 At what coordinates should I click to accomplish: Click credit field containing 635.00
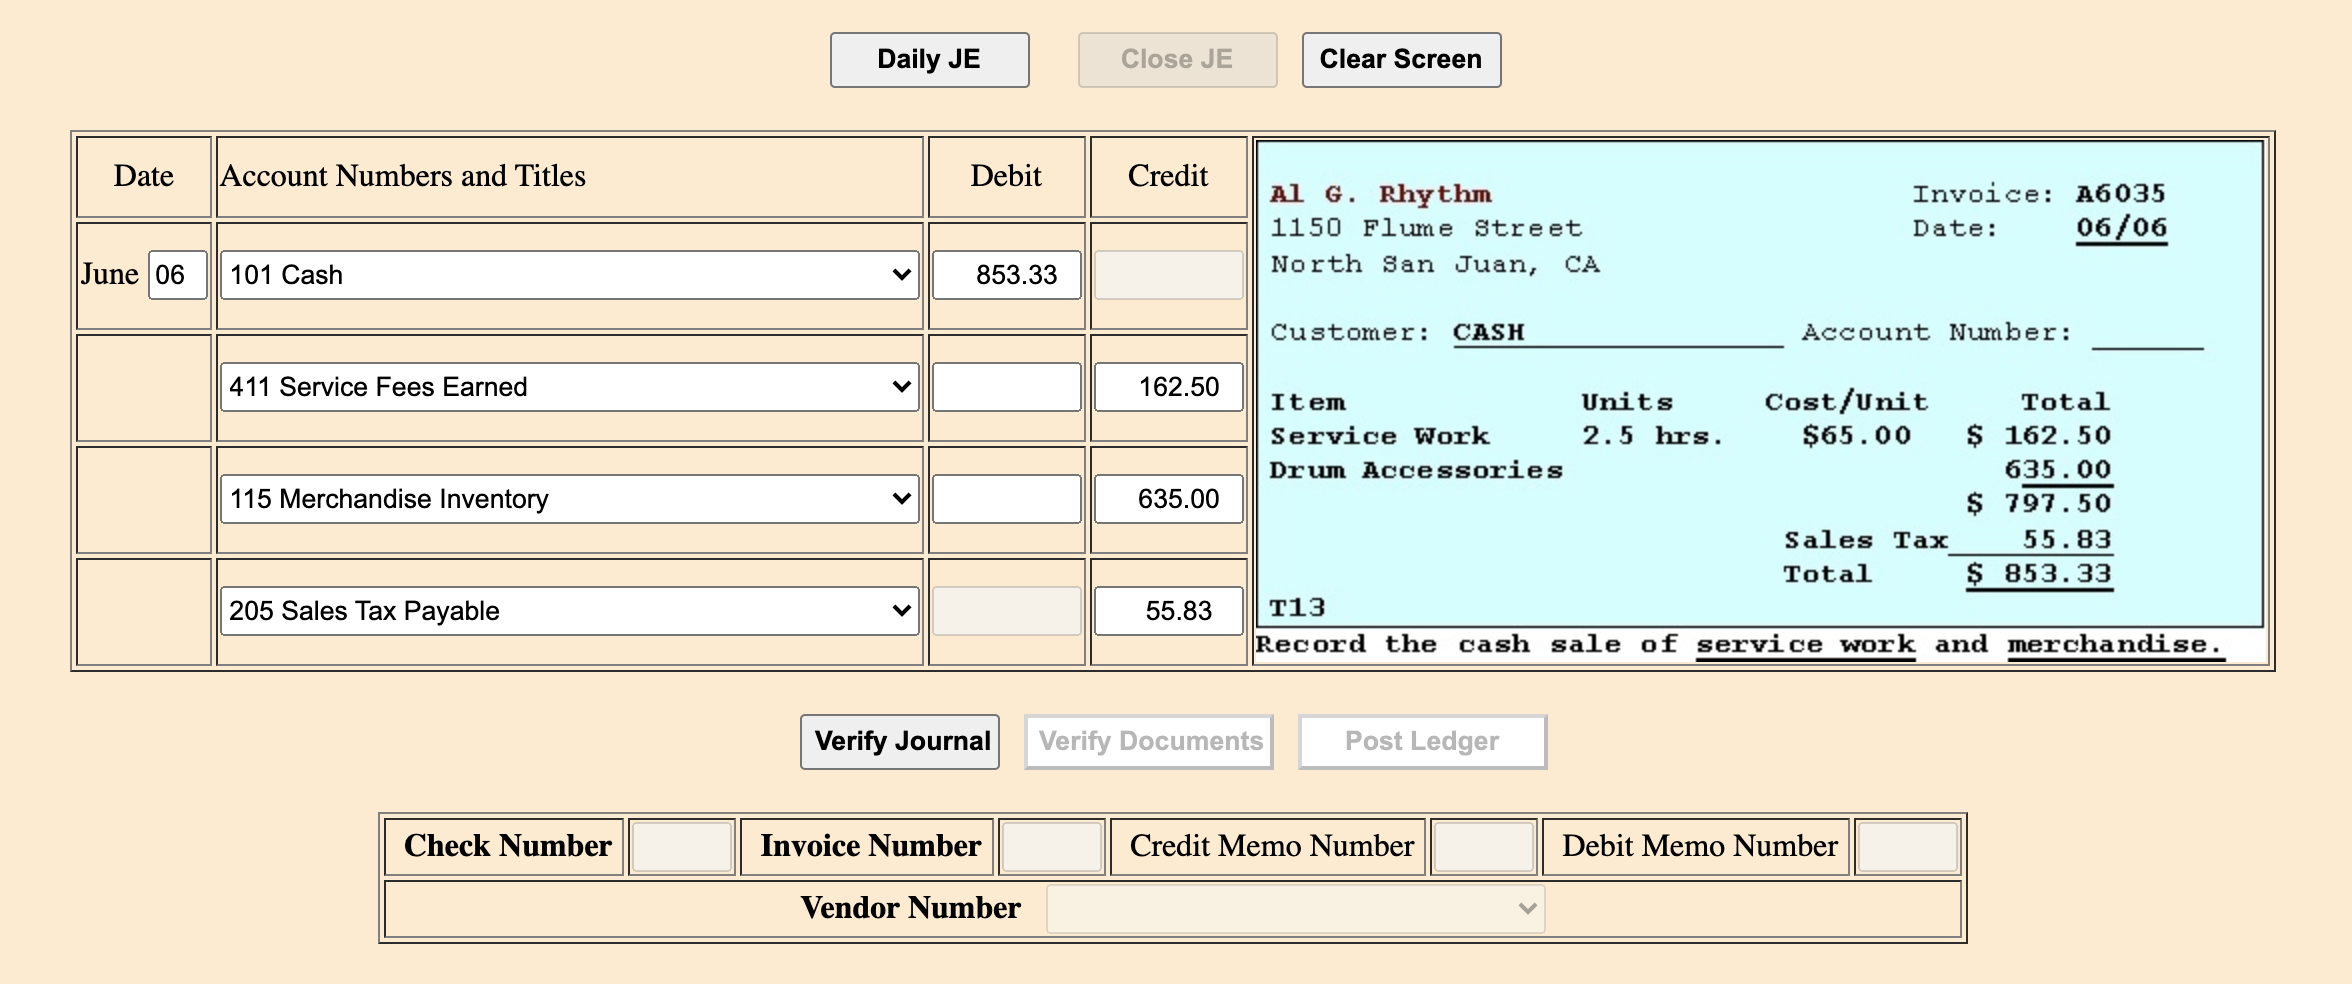tap(1169, 499)
